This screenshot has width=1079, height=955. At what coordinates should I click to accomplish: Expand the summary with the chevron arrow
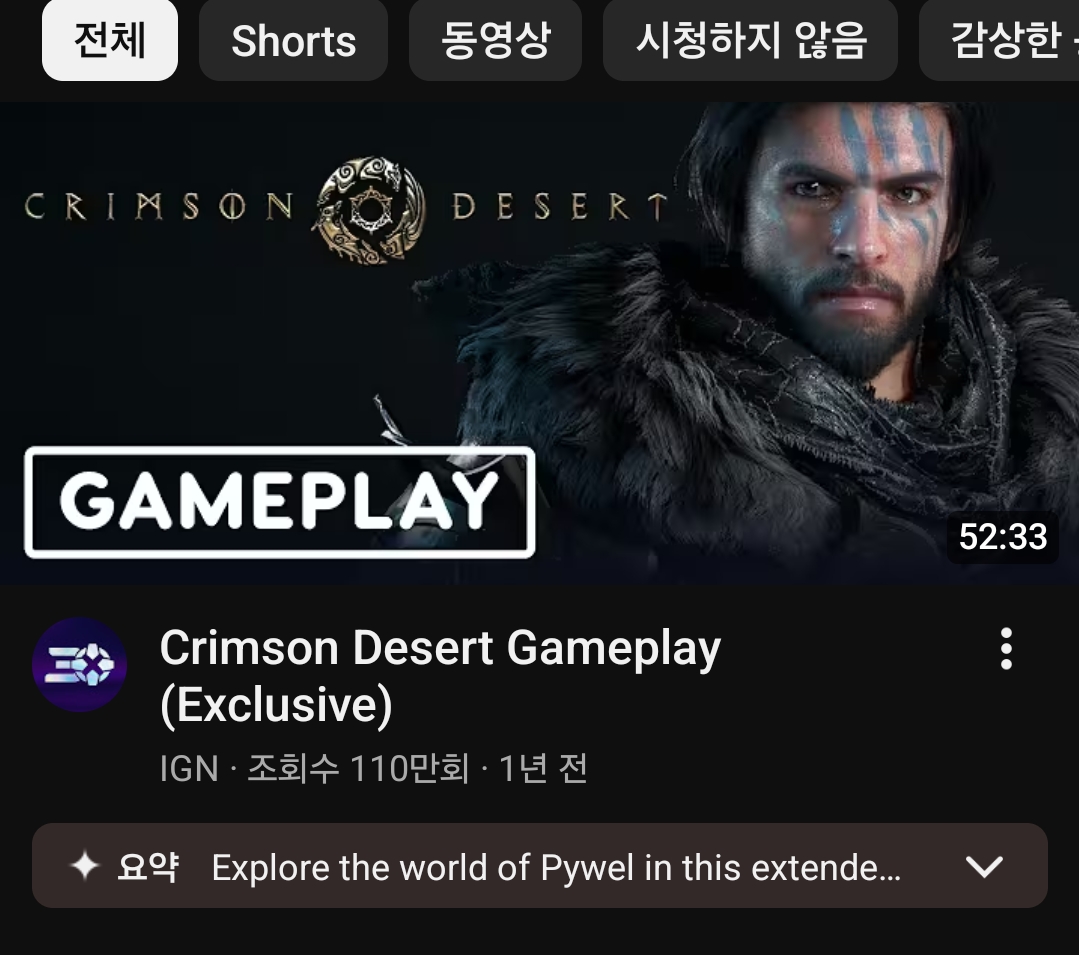984,866
